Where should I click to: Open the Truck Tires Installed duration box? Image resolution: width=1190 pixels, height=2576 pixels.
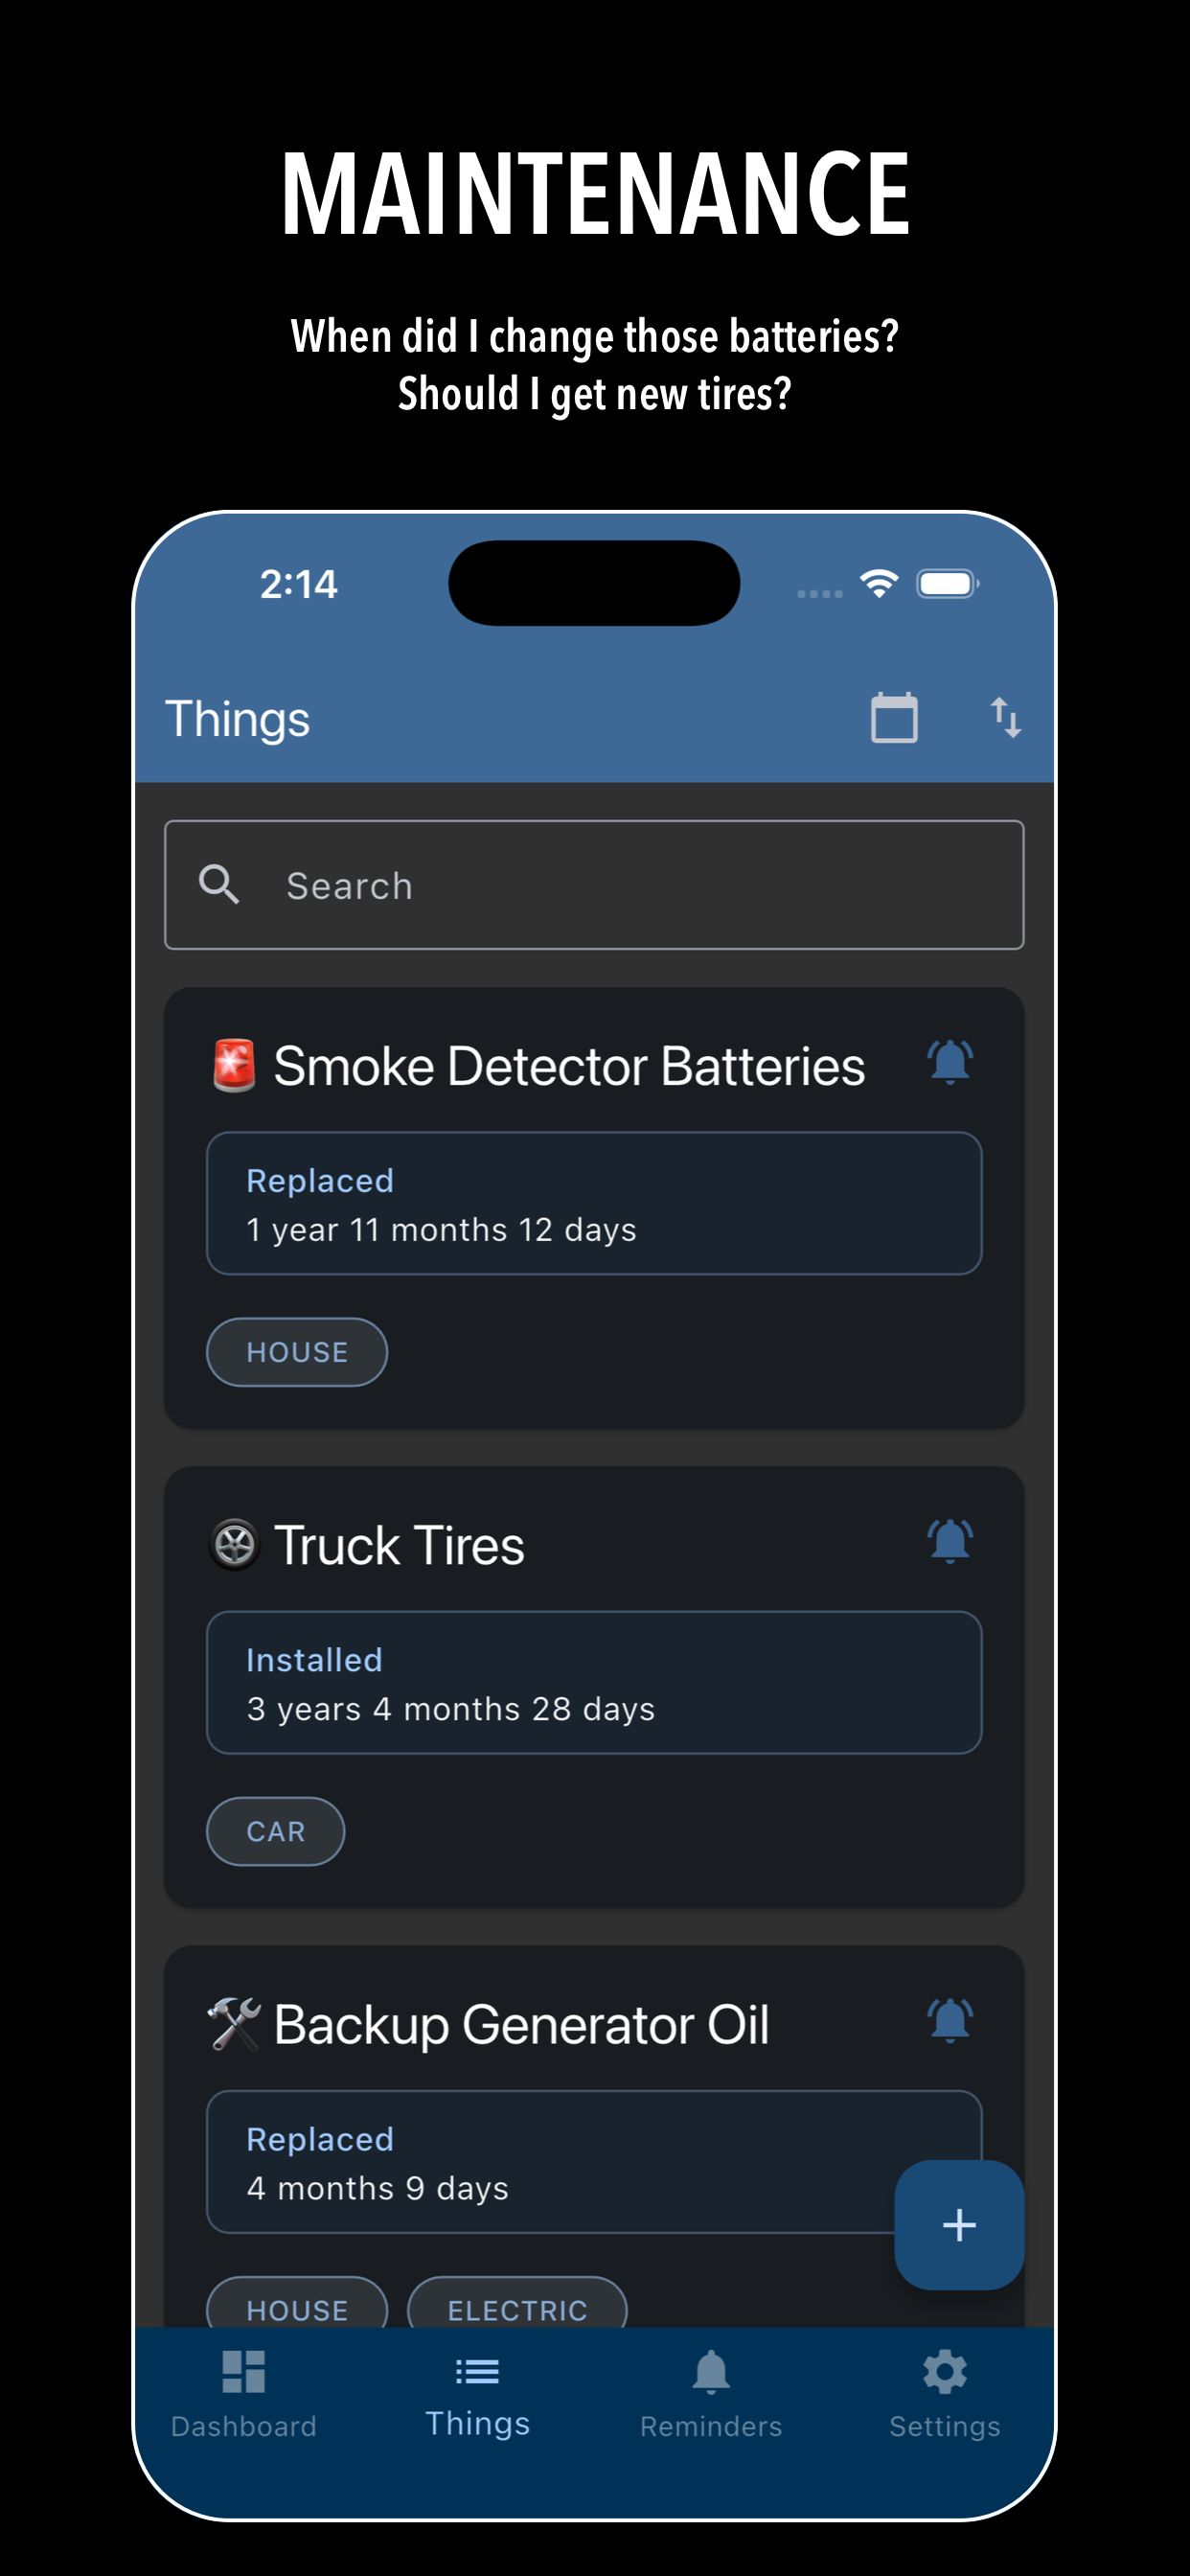click(594, 1682)
